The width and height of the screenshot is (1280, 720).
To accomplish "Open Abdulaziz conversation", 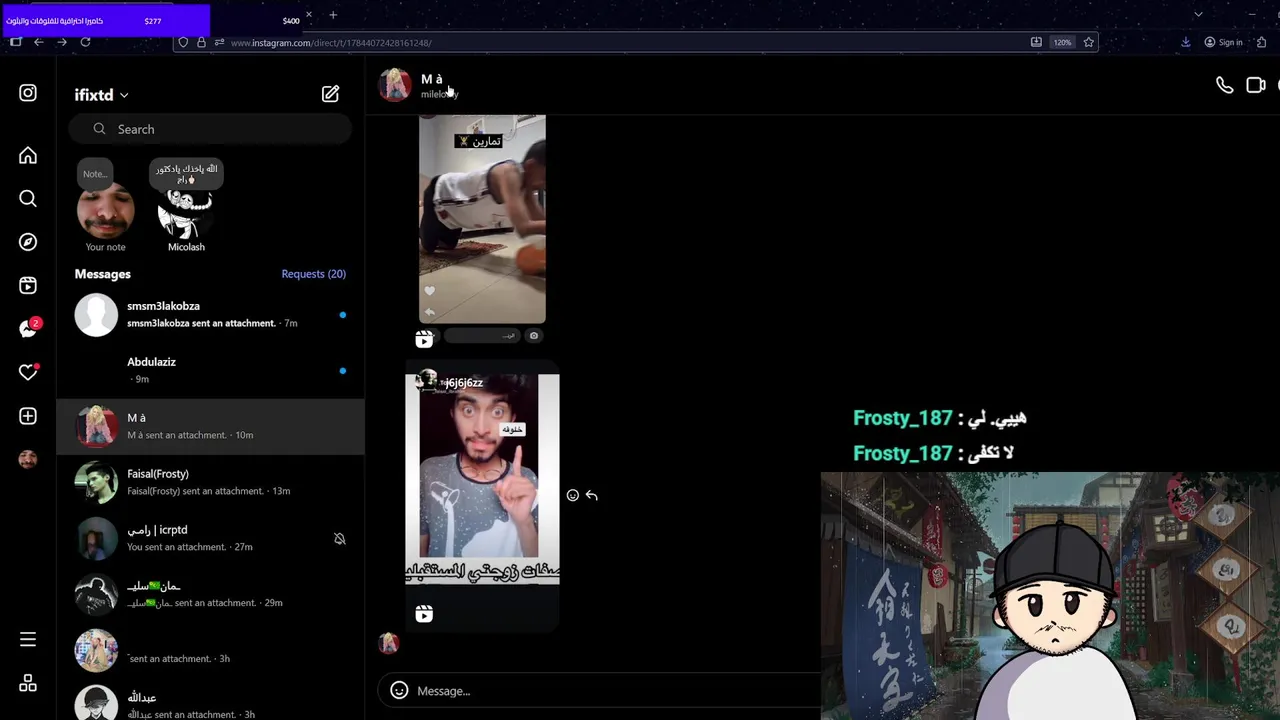I will tap(210, 371).
